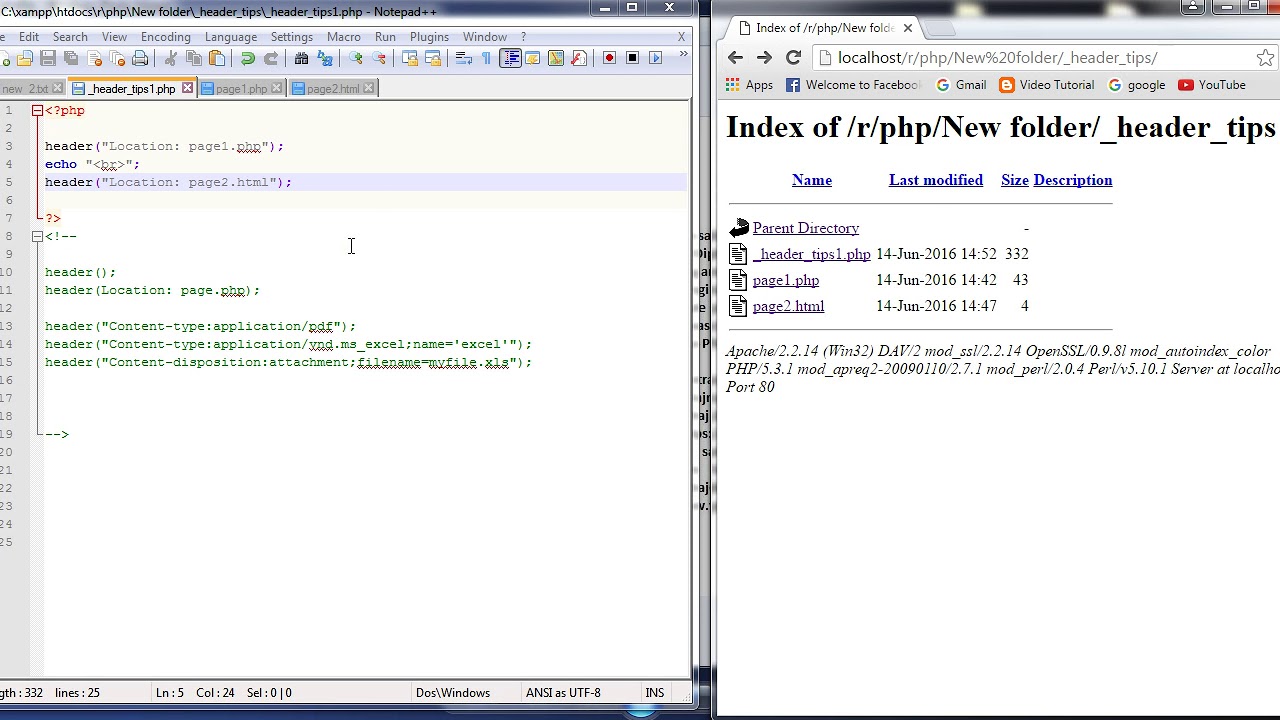The width and height of the screenshot is (1280, 720).
Task: Switch to the page1.php tab
Action: pyautogui.click(x=240, y=89)
